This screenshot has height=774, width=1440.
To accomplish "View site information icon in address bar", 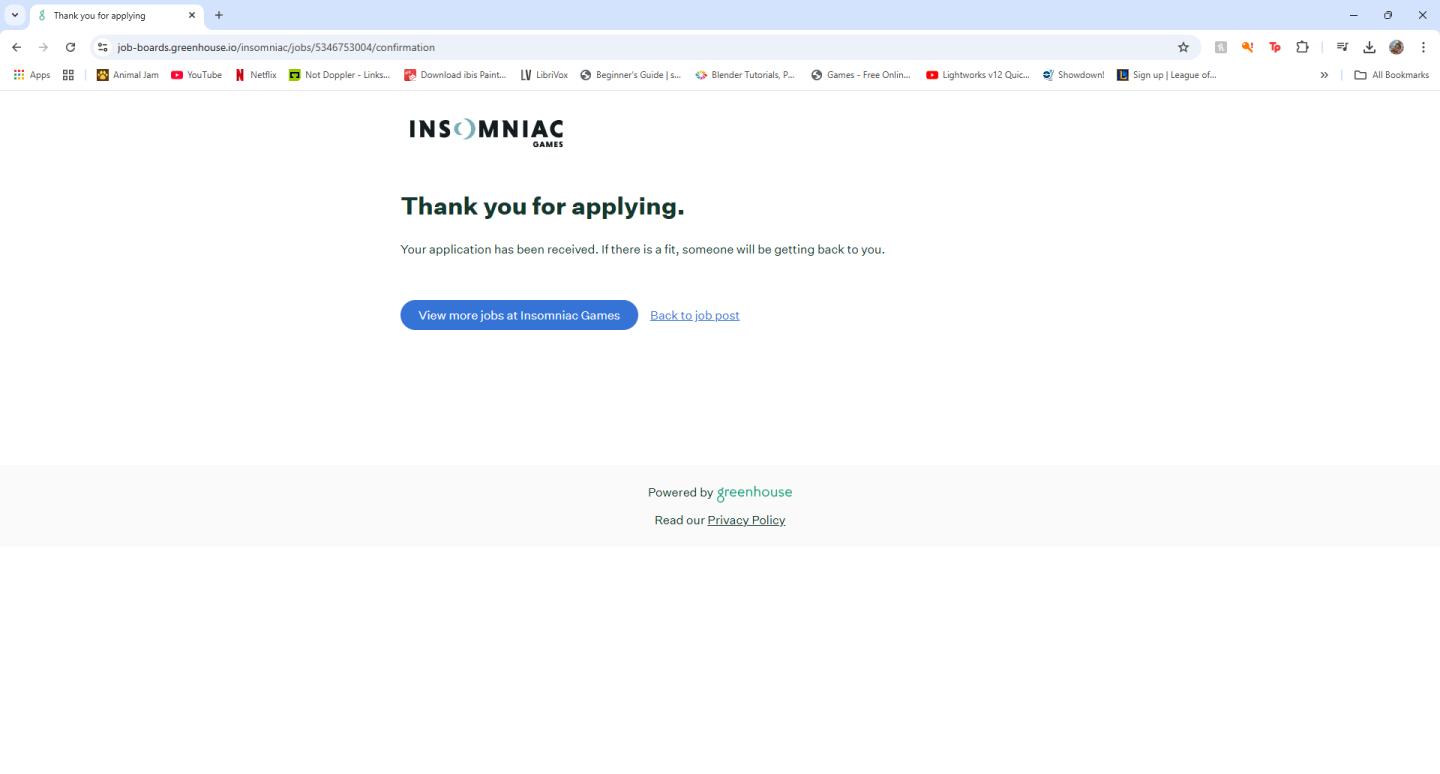I will pyautogui.click(x=102, y=47).
